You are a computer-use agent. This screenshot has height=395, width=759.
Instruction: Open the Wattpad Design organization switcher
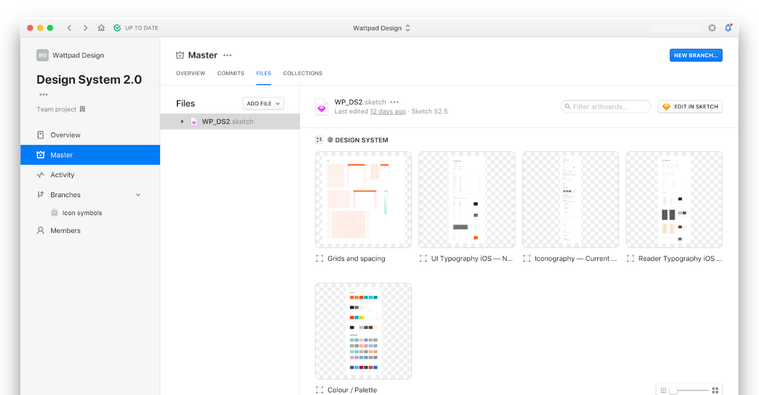pos(381,28)
